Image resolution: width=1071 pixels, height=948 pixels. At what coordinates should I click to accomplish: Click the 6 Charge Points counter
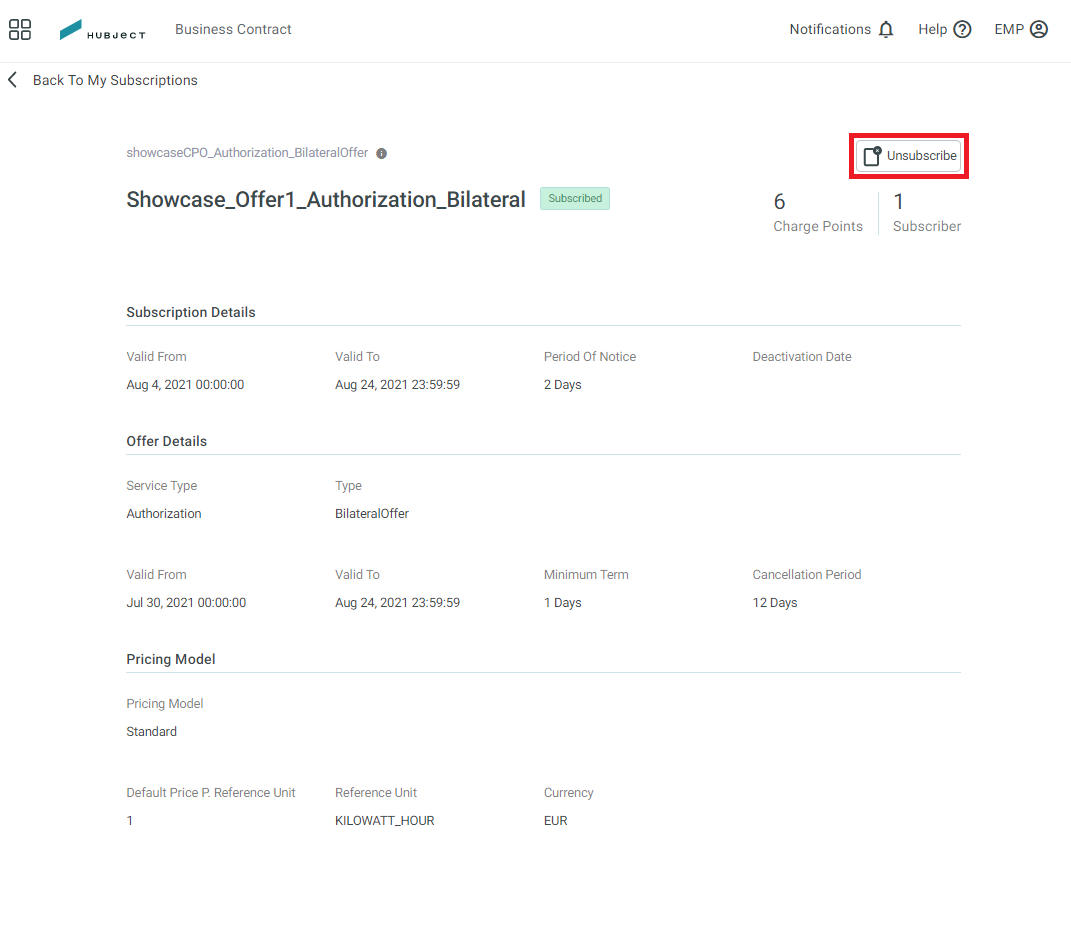(818, 213)
